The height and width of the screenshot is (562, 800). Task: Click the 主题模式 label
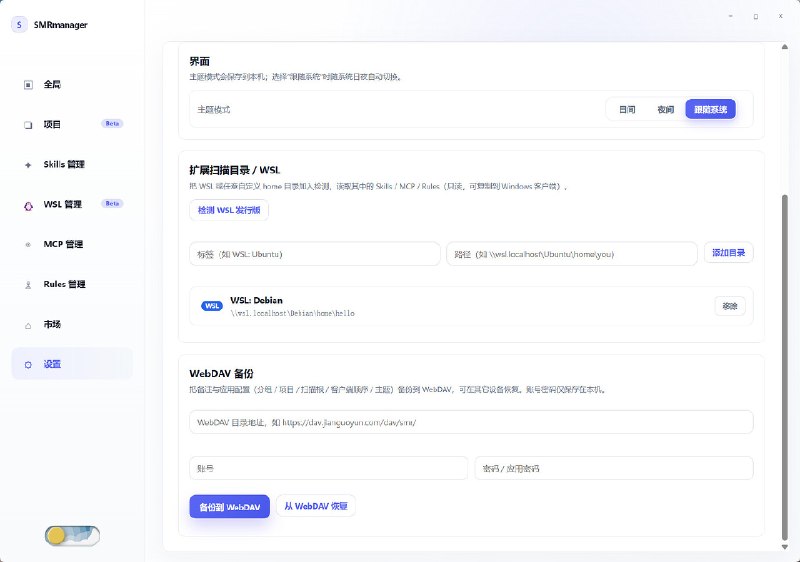(x=214, y=110)
